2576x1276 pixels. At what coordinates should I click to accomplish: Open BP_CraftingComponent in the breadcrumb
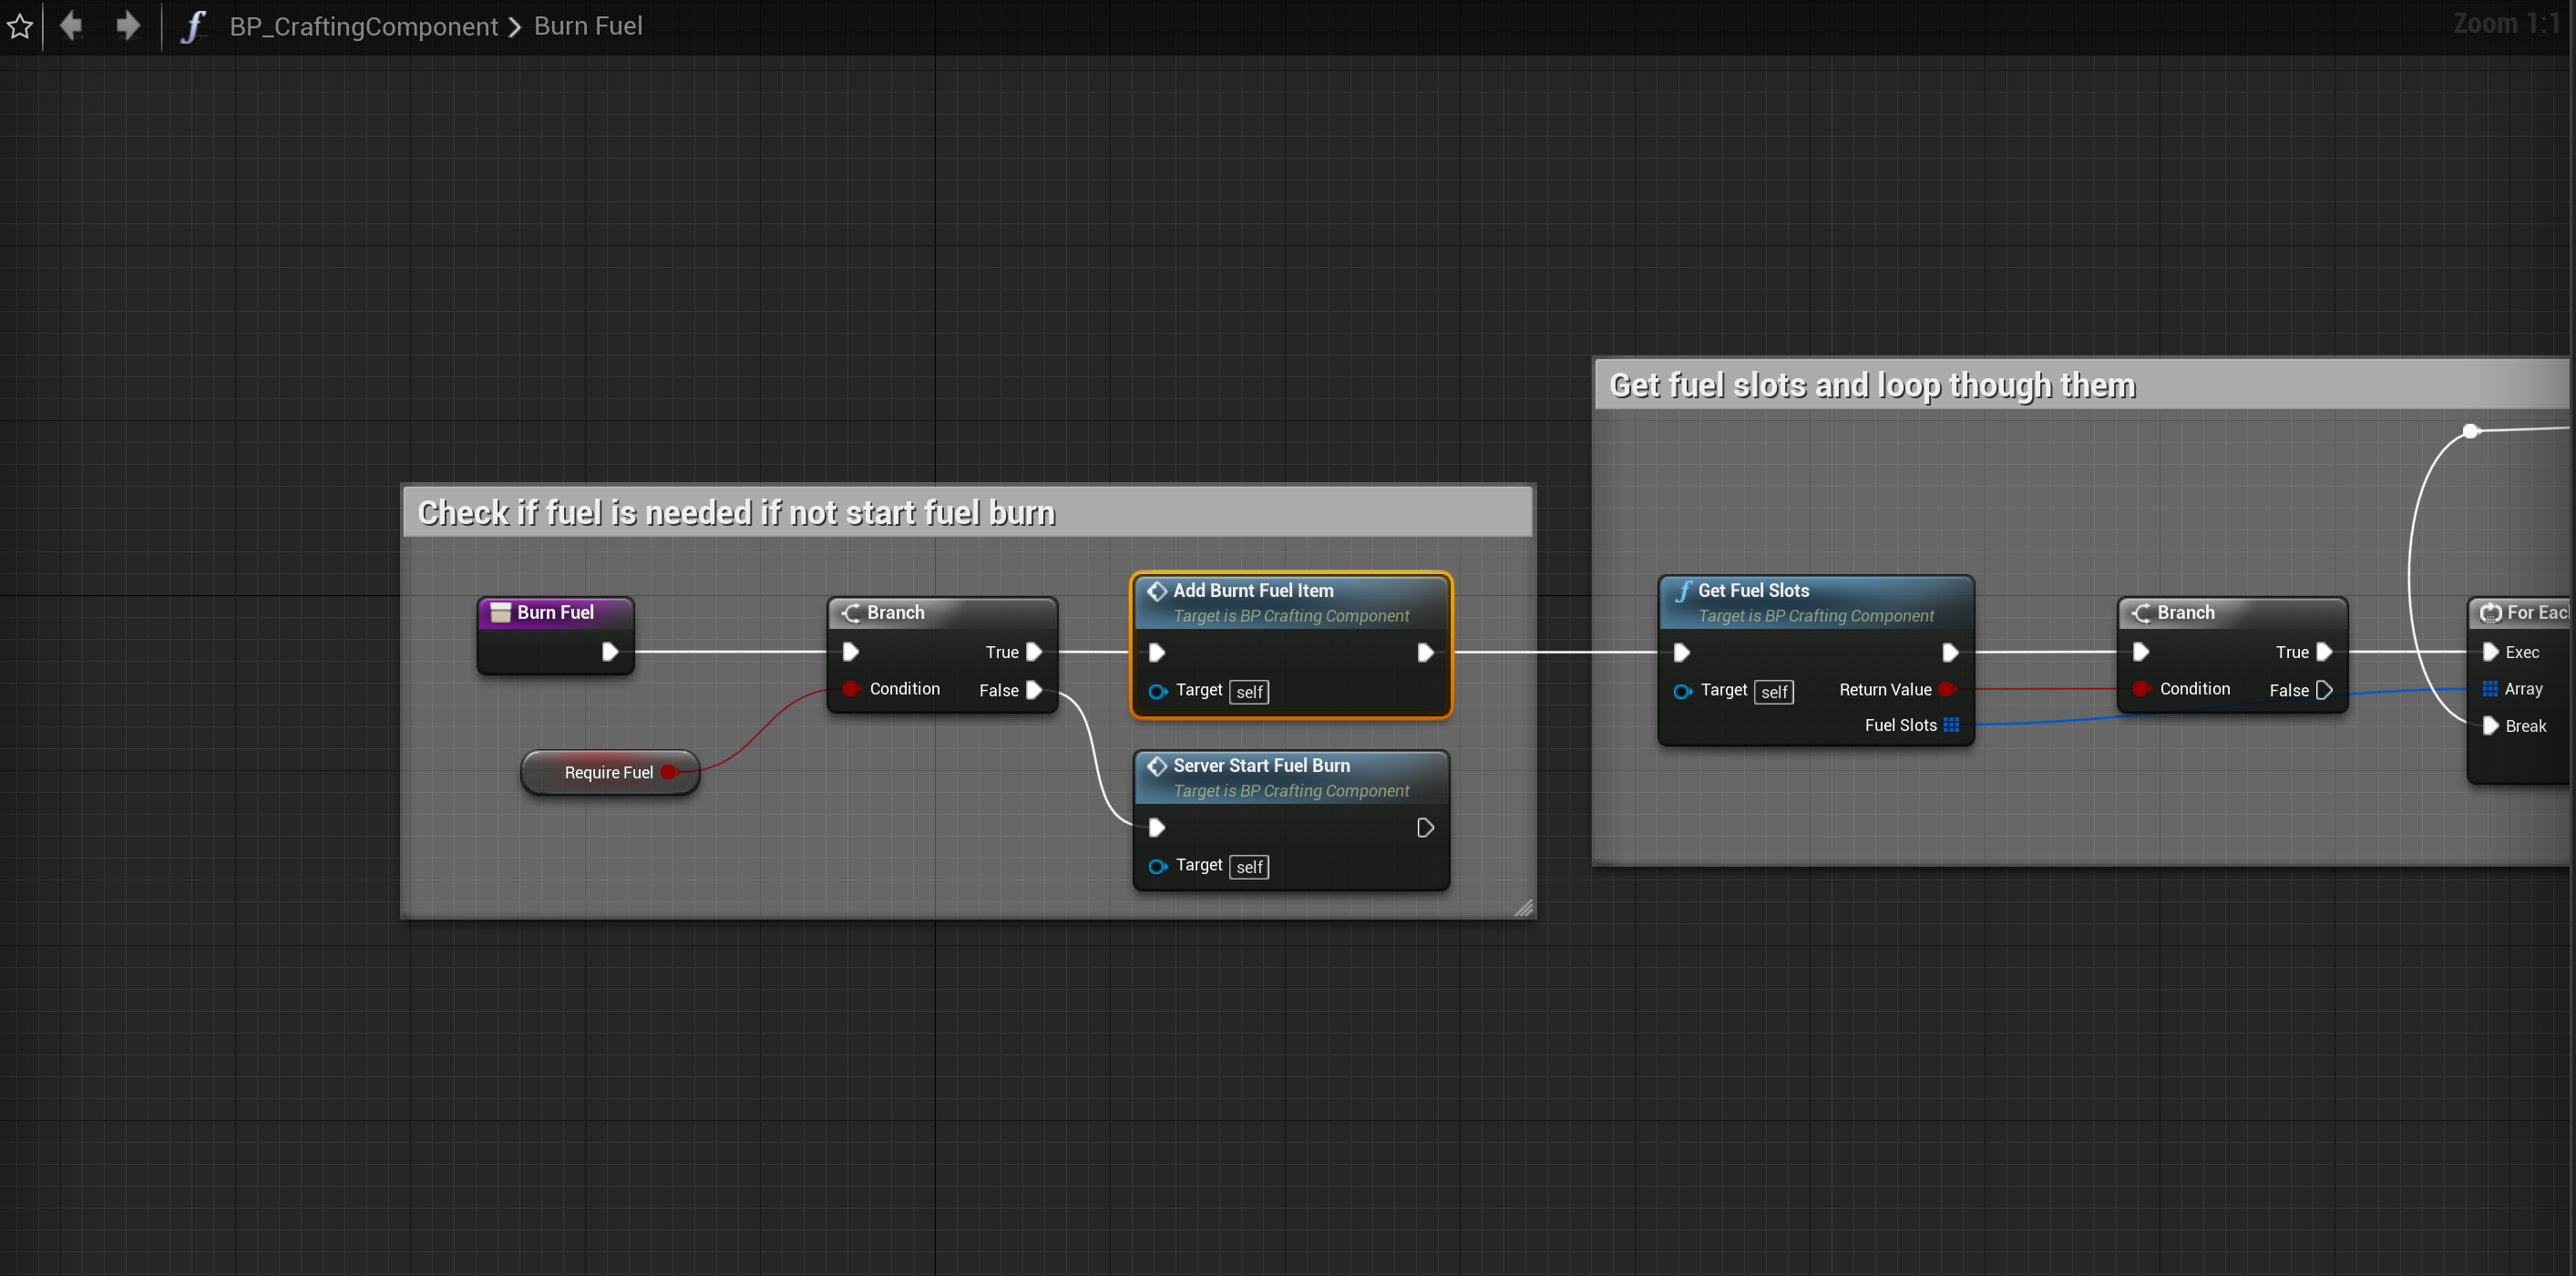(363, 26)
